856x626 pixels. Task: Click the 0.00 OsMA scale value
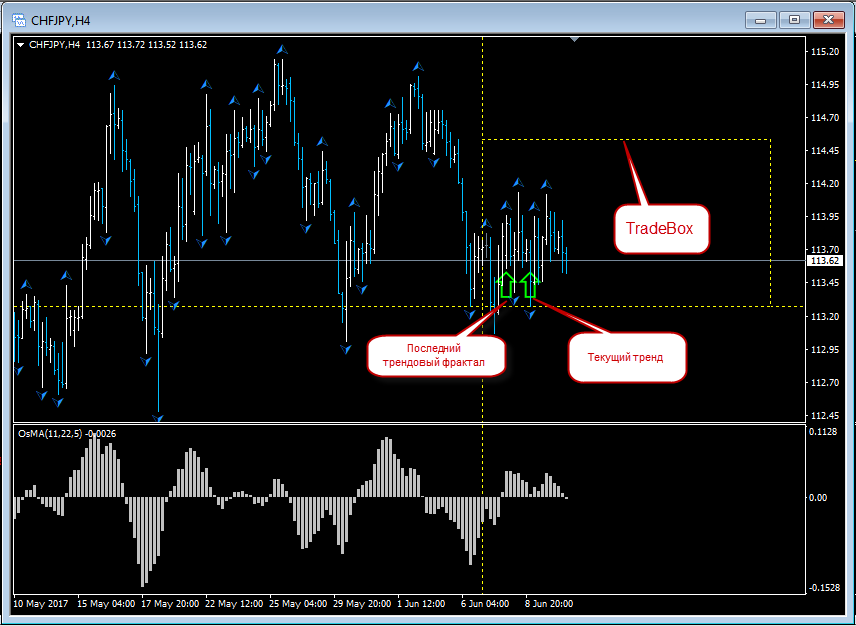[x=819, y=498]
